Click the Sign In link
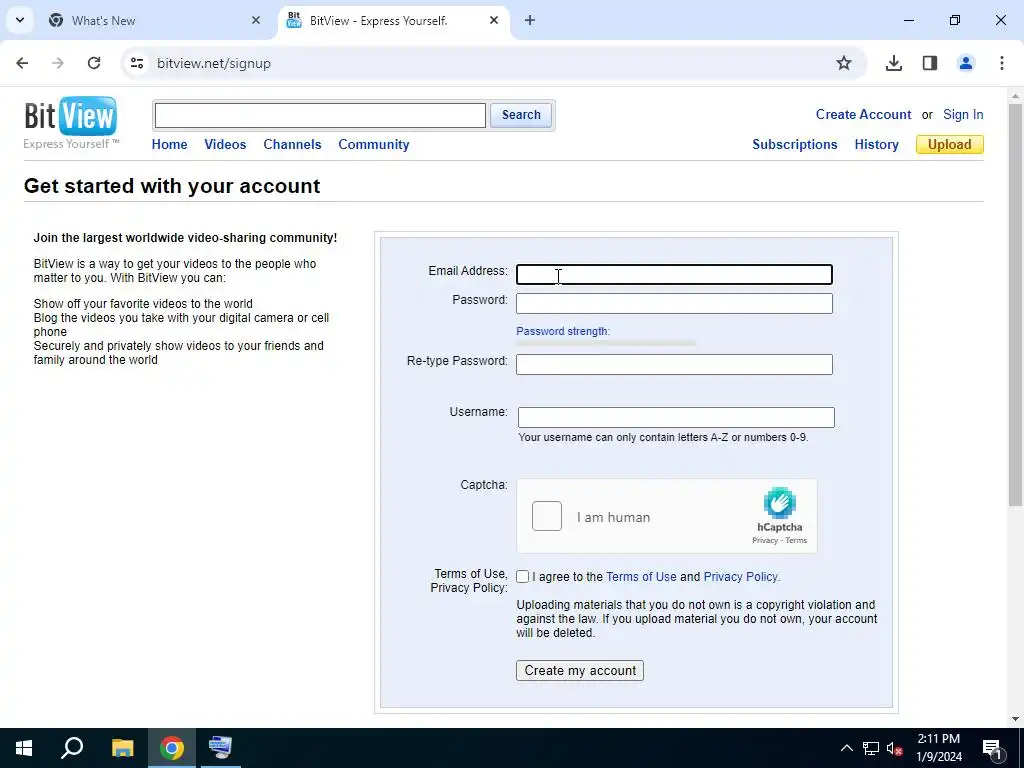 (x=963, y=114)
